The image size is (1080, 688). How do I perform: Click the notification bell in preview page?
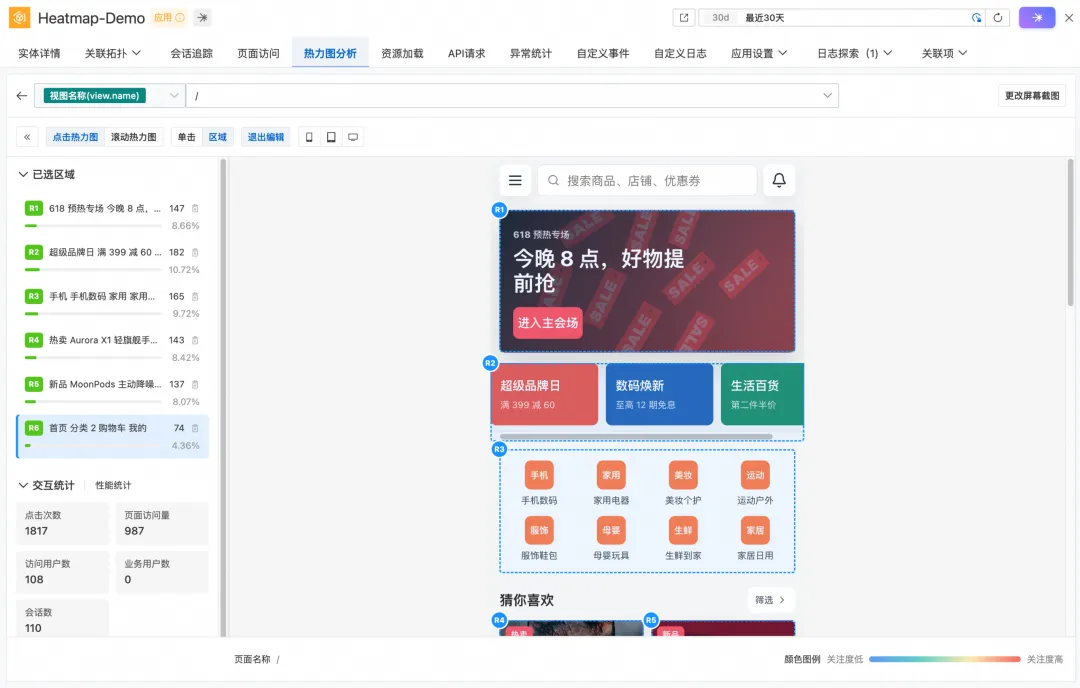tap(779, 180)
